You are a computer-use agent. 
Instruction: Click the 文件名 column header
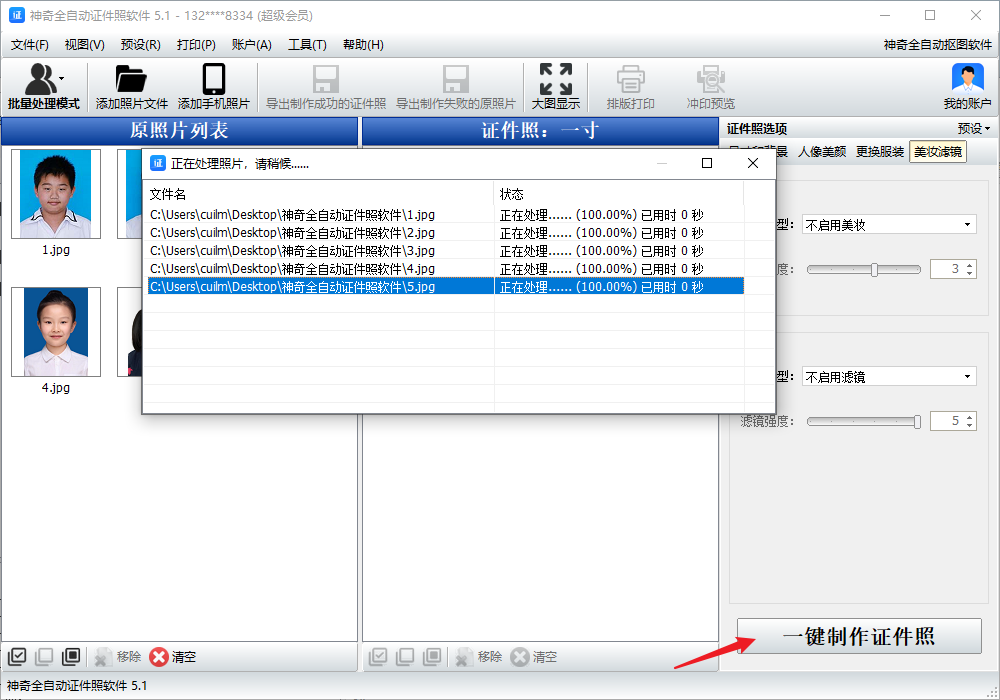coord(318,194)
